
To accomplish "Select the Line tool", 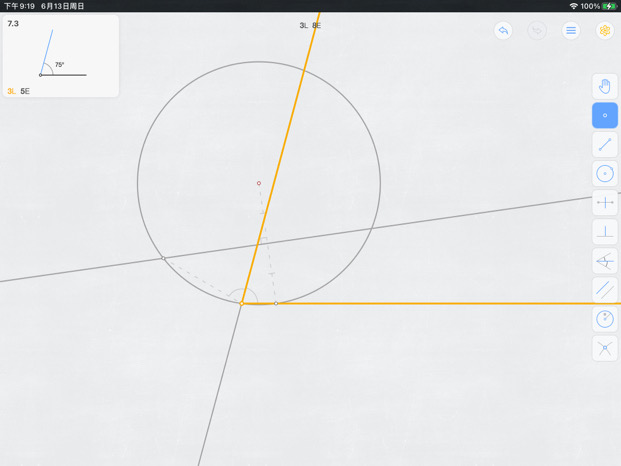I will [605, 145].
